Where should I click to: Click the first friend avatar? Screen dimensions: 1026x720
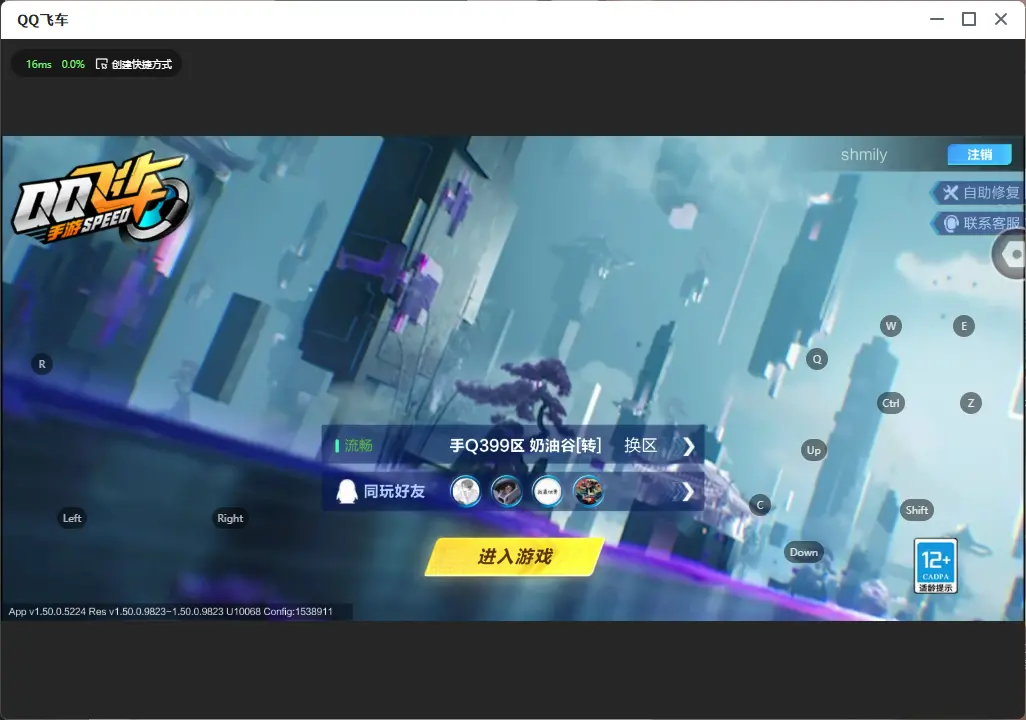[466, 492]
